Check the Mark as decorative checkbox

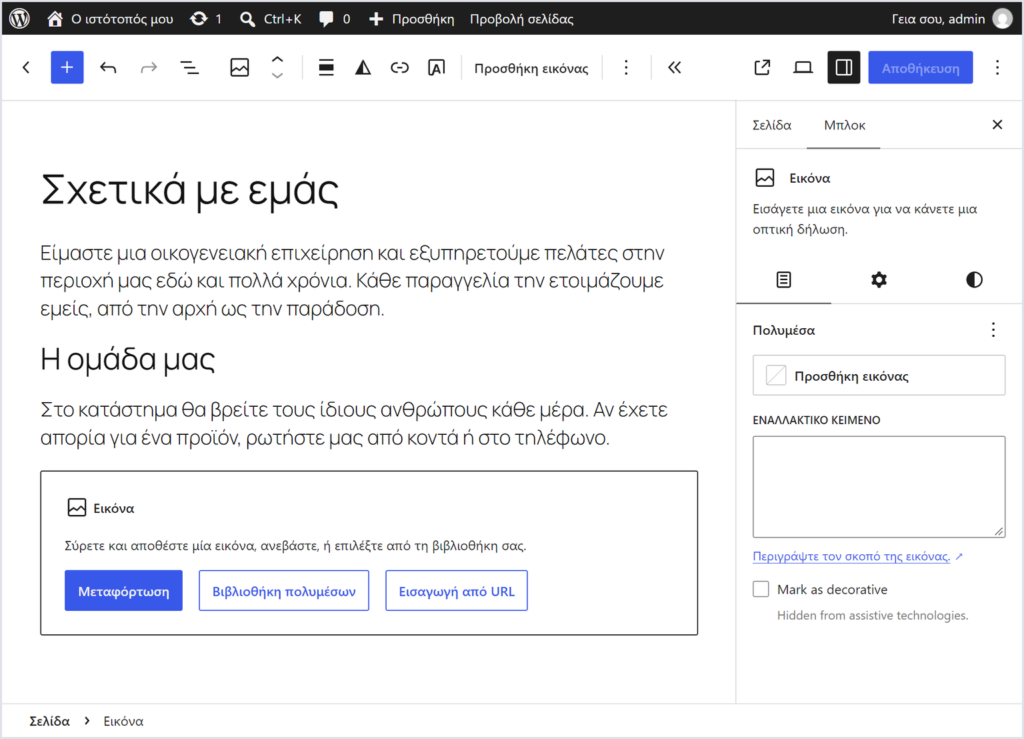(761, 590)
